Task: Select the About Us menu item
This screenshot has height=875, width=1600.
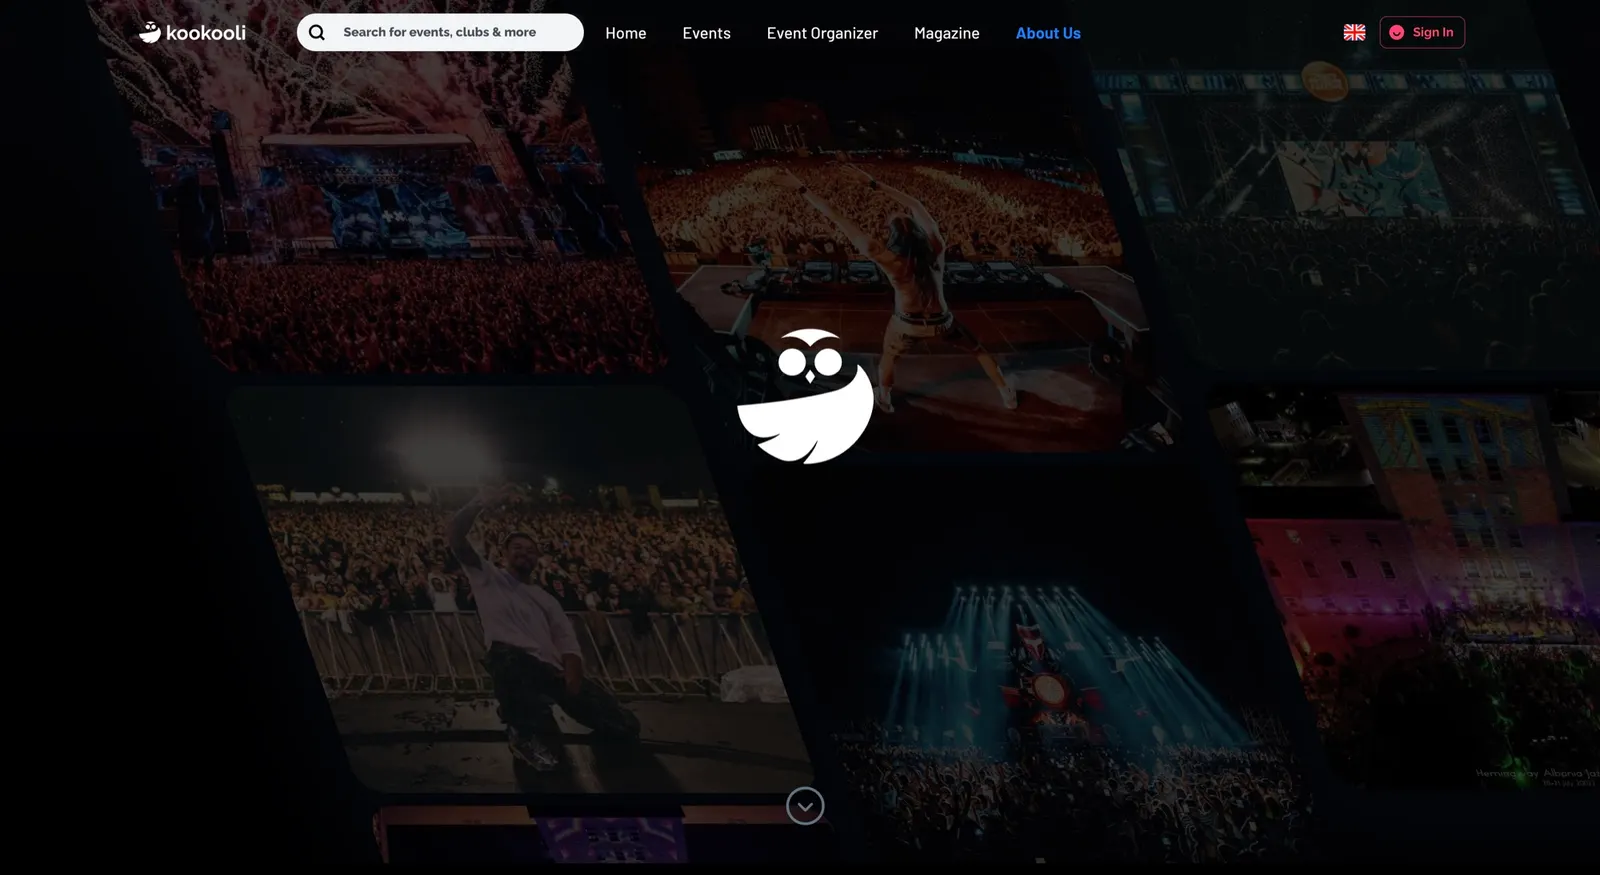Action: [x=1048, y=33]
